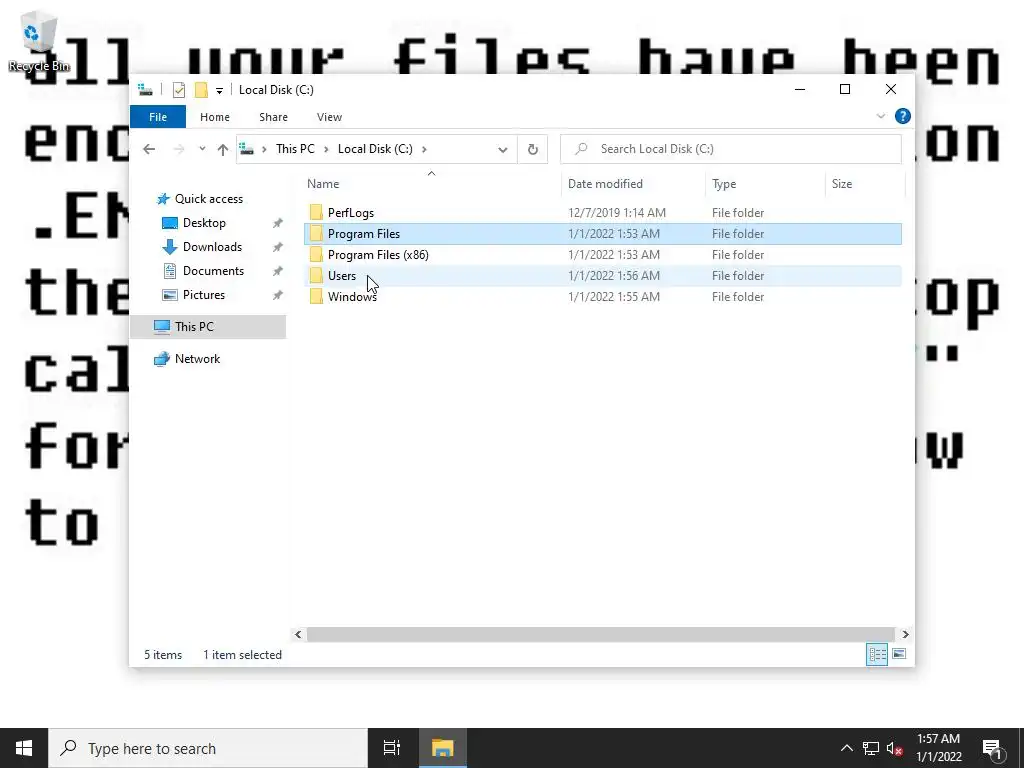Expand the chevron before This PC breadcrumb
1024x768 pixels.
click(x=264, y=149)
